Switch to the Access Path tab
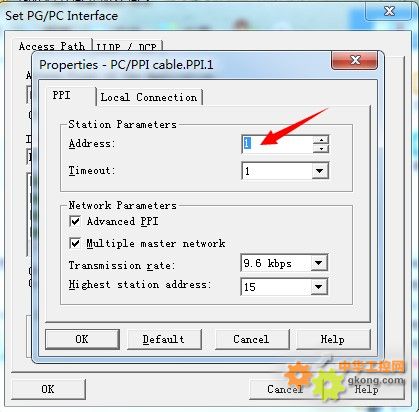 coord(52,46)
